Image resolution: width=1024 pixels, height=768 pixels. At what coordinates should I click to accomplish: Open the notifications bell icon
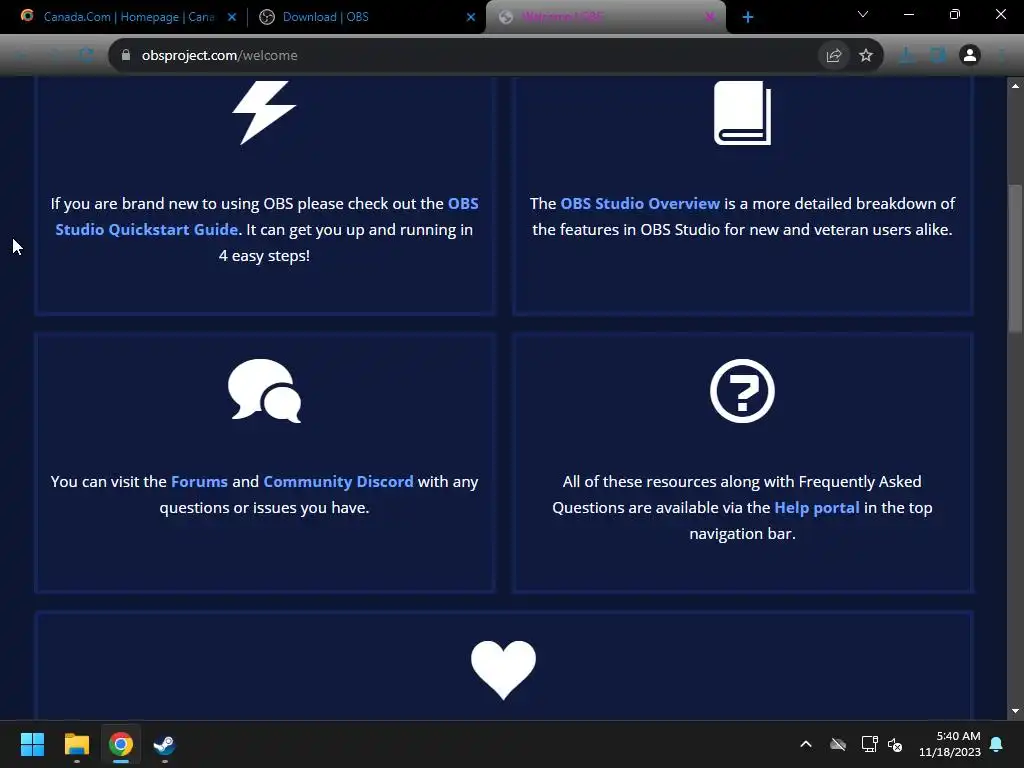point(997,744)
